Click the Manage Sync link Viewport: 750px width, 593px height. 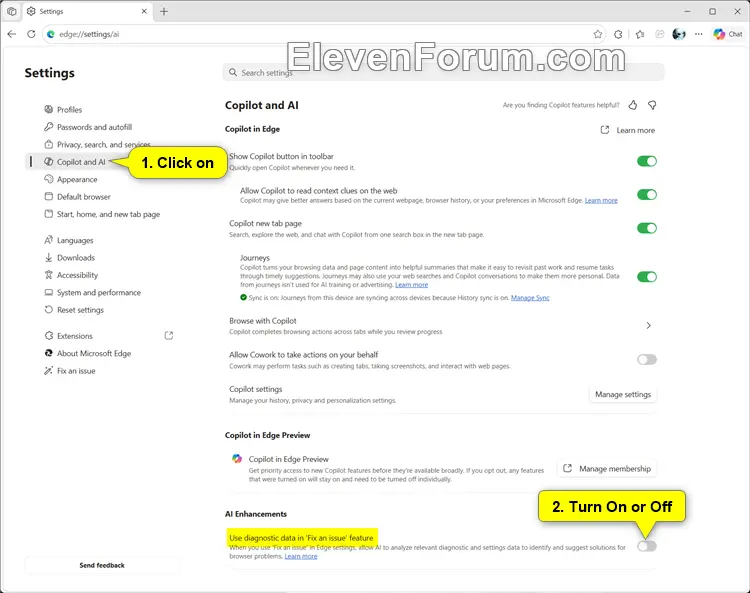[530, 297]
